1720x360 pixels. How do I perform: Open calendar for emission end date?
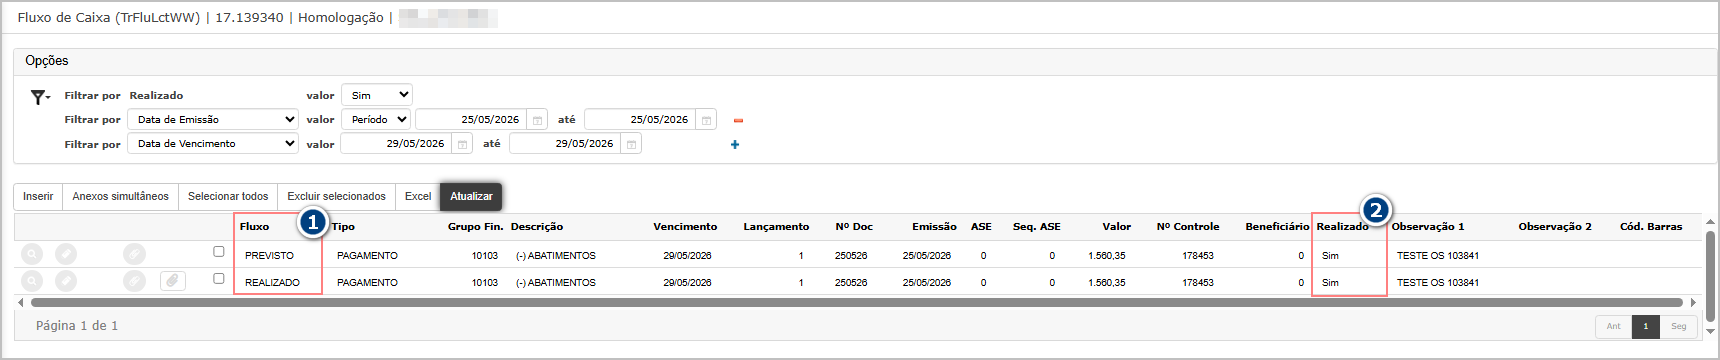point(706,120)
